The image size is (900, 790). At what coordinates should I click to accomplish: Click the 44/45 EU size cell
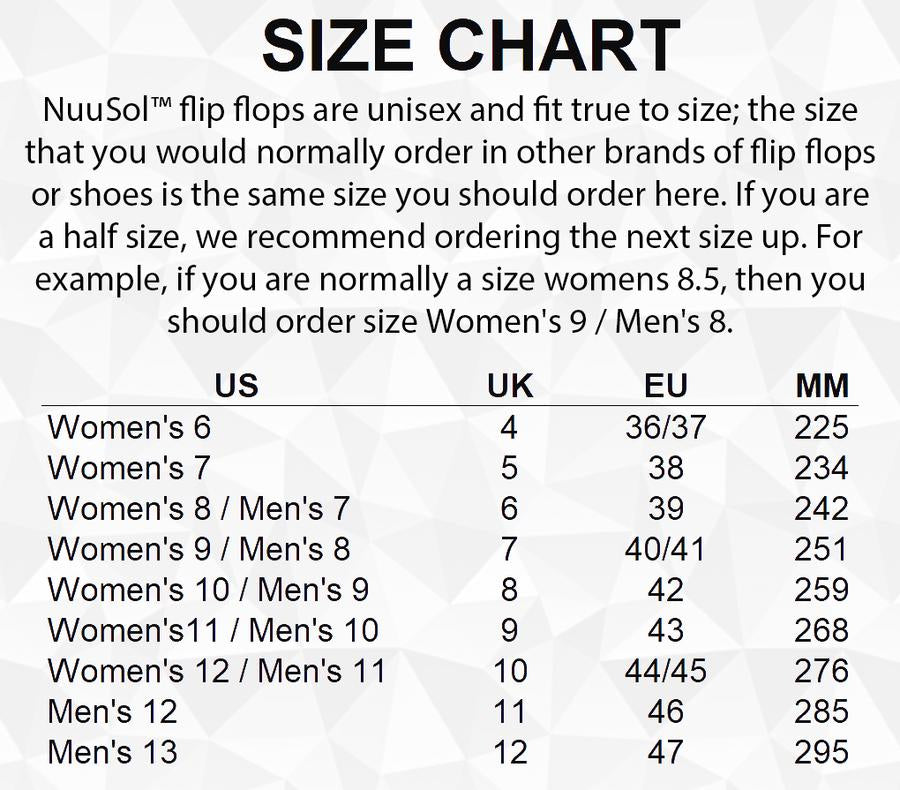pyautogui.click(x=665, y=671)
